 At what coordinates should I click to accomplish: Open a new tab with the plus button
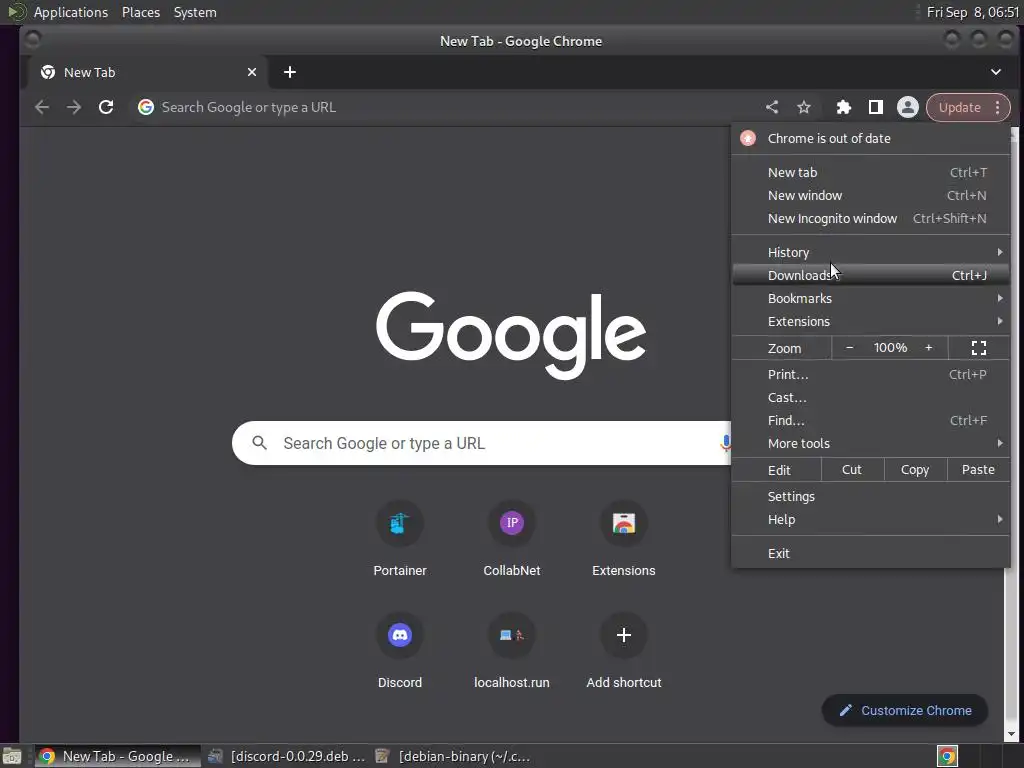(290, 72)
